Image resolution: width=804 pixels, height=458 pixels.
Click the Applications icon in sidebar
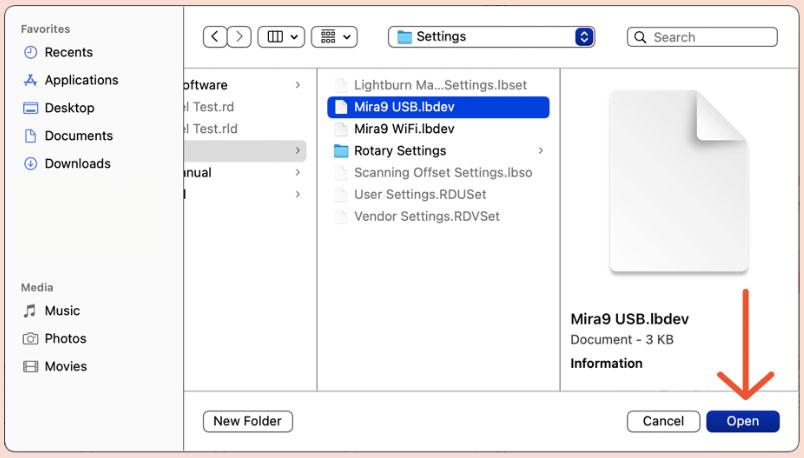point(31,80)
